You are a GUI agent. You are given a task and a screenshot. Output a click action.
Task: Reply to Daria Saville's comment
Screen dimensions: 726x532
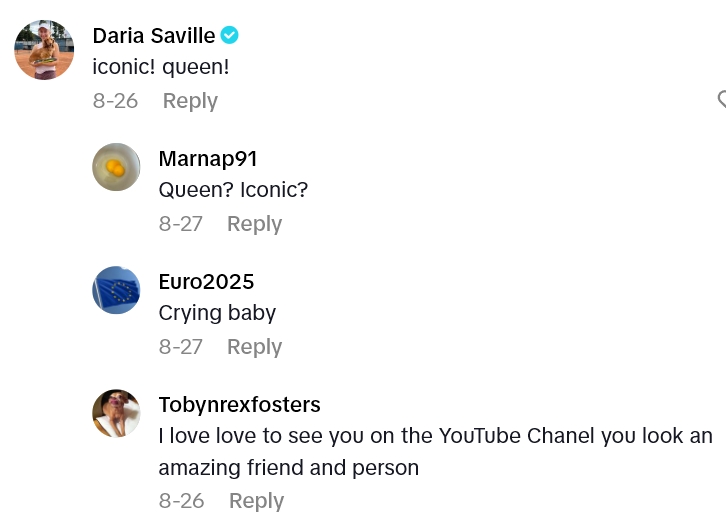tap(190, 101)
